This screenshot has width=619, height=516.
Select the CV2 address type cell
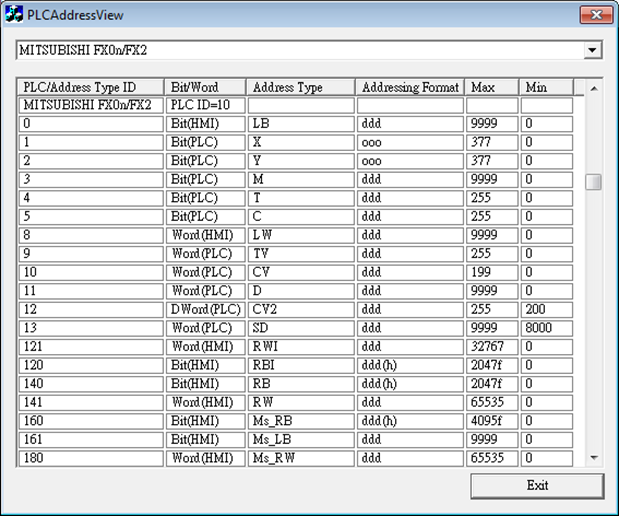point(301,309)
